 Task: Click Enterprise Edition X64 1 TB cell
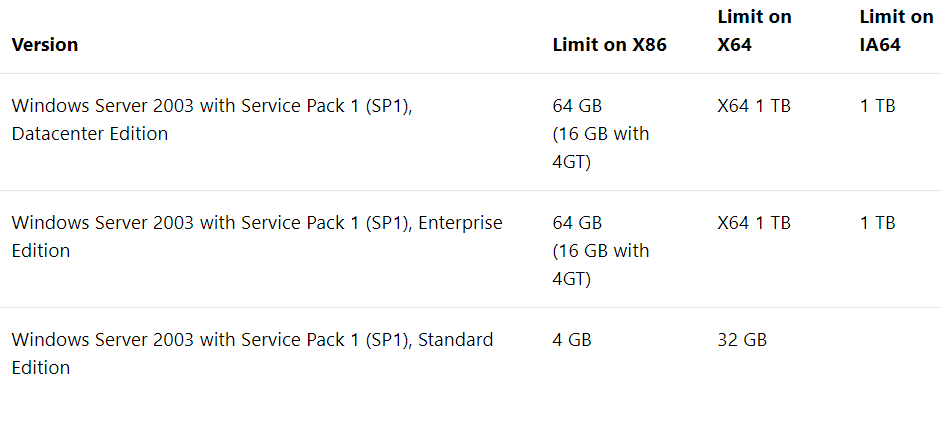point(754,223)
